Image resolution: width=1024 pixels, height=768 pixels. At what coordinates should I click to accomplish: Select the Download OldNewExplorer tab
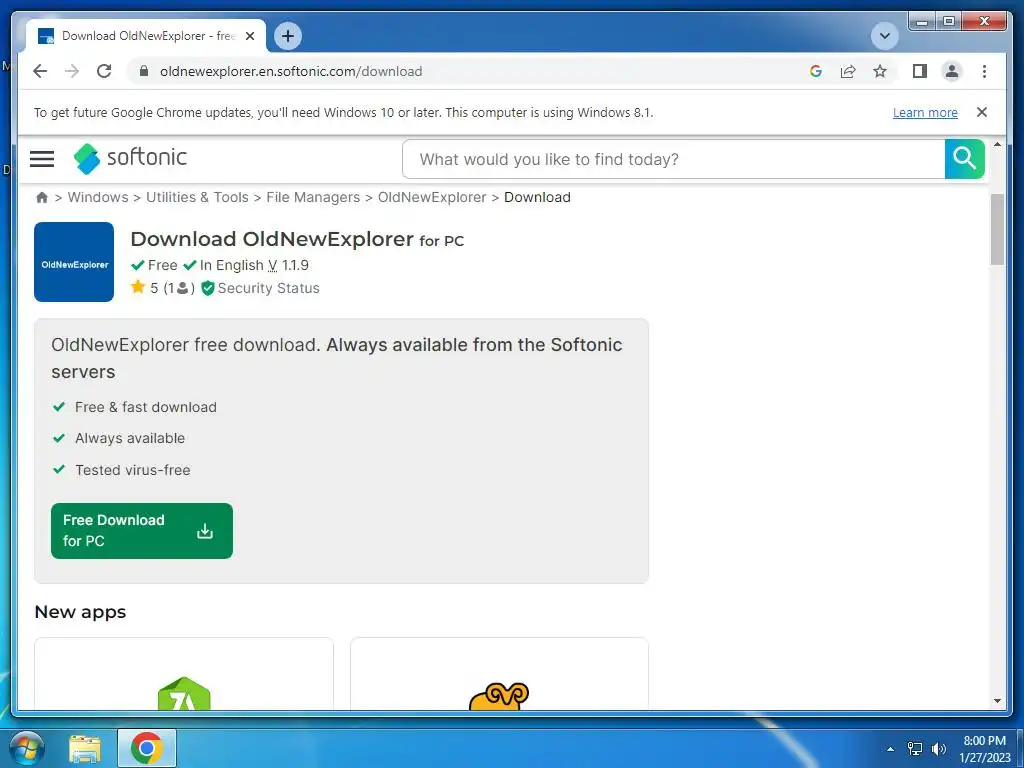click(x=146, y=36)
